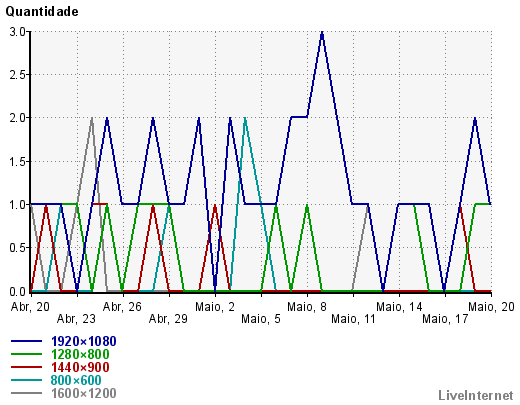The width and height of the screenshot is (520, 405).
Task: Click the gray 1600×1200 legend line swatch
Action: [27, 393]
